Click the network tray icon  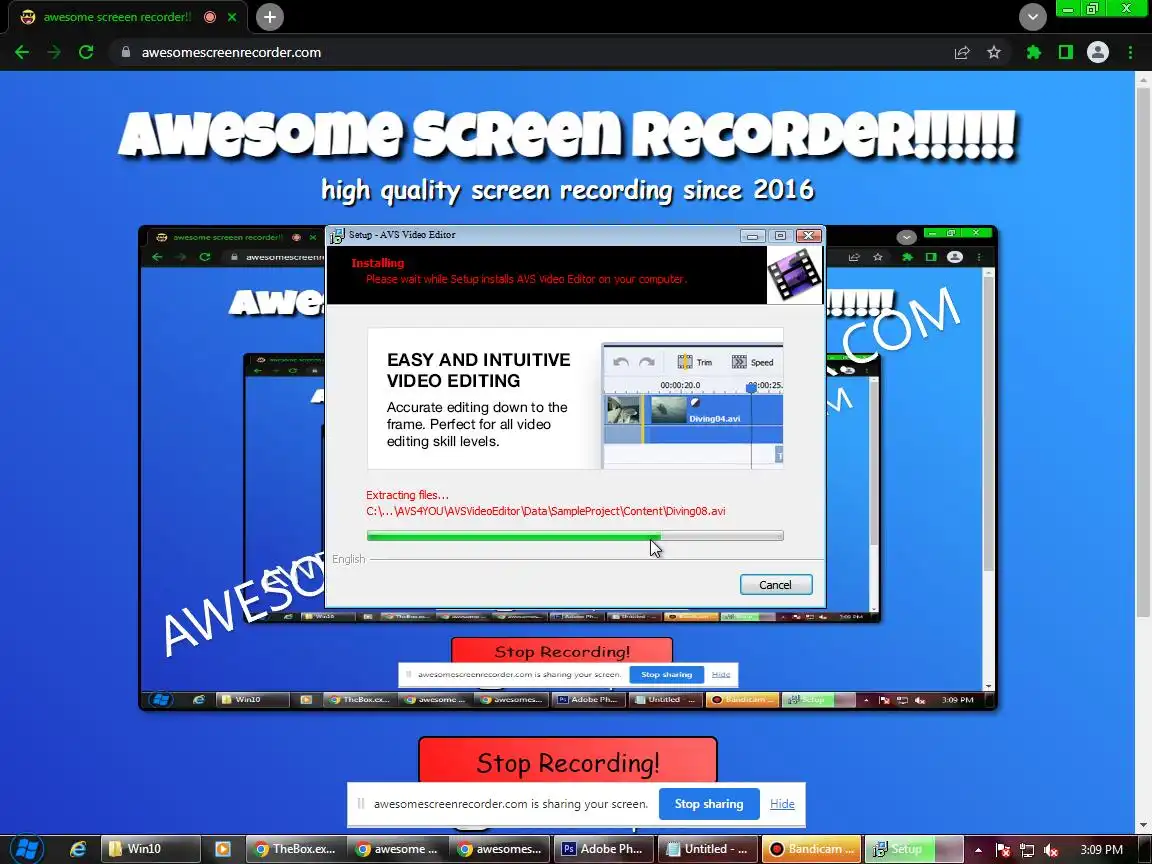pos(1027,850)
